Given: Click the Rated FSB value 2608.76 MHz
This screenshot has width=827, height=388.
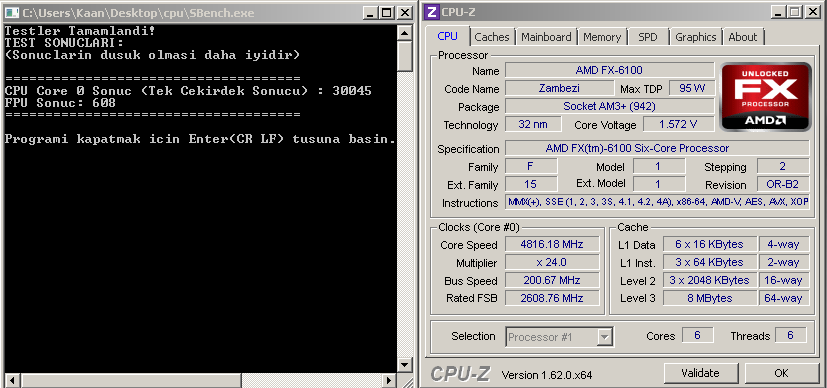Looking at the screenshot, I should point(552,298).
